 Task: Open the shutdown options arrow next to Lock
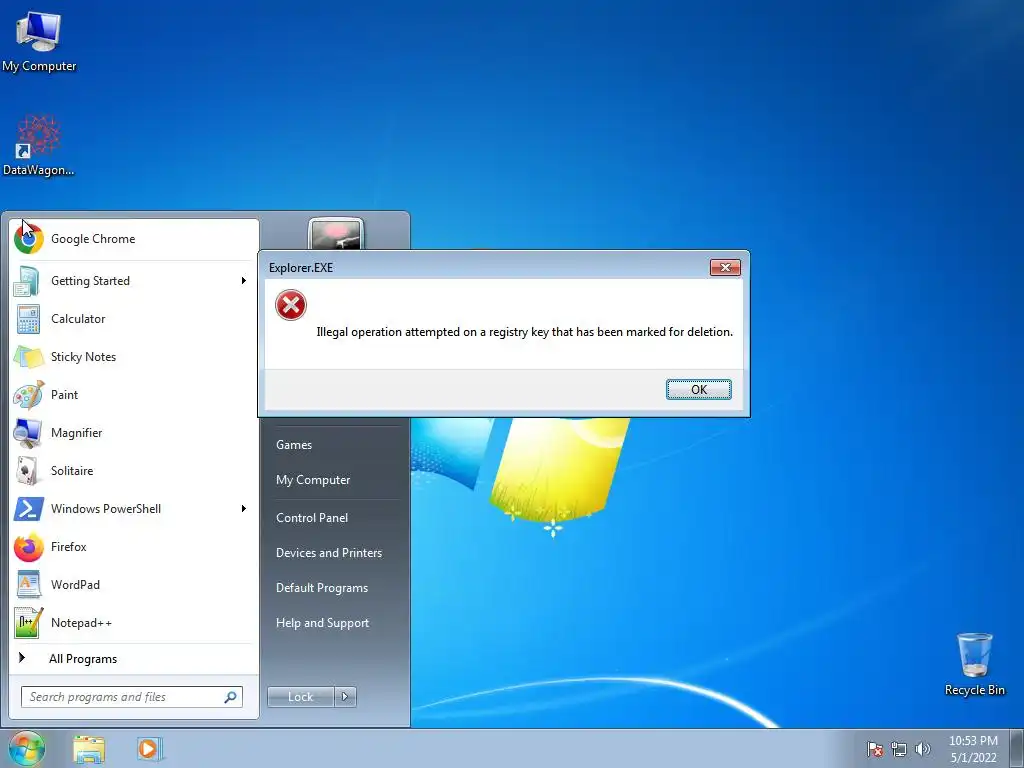345,697
